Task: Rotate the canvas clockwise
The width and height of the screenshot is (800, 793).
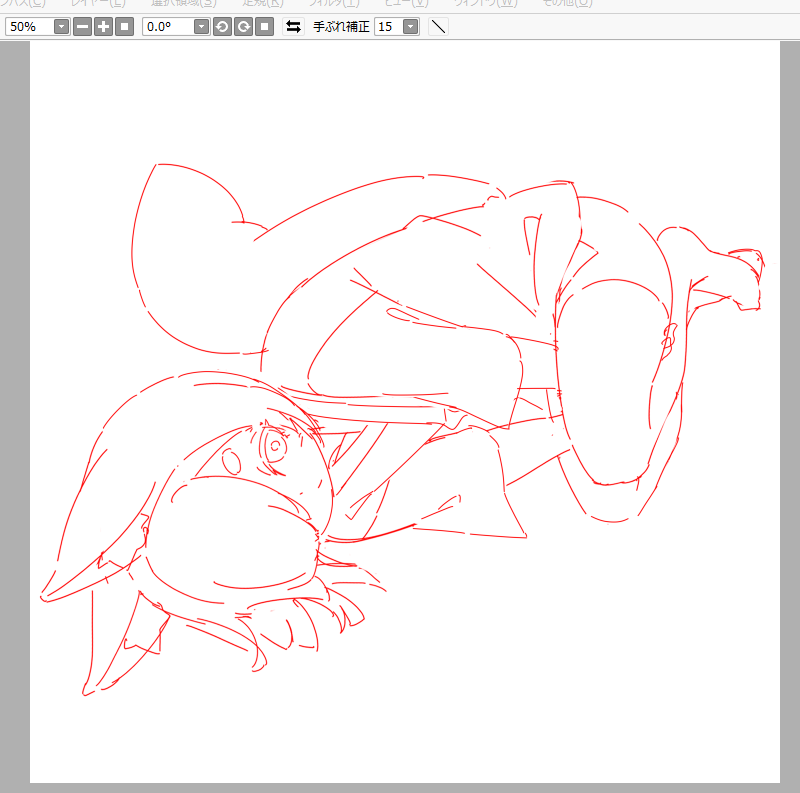Action: 243,27
